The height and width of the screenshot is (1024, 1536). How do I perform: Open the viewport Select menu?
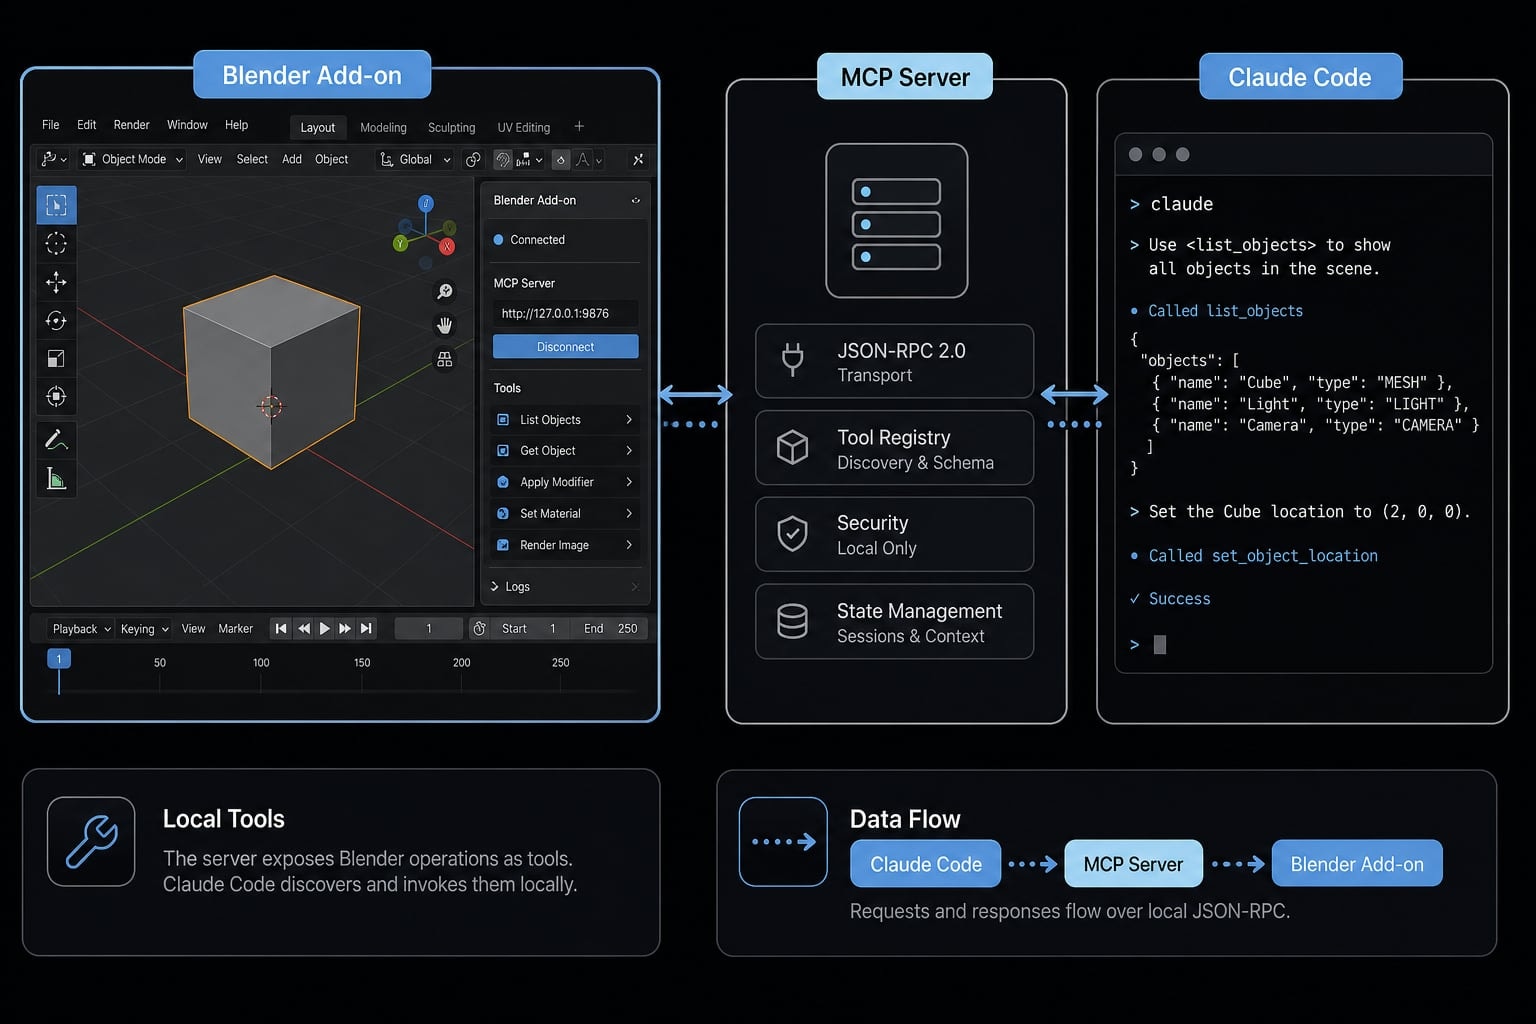pyautogui.click(x=252, y=159)
